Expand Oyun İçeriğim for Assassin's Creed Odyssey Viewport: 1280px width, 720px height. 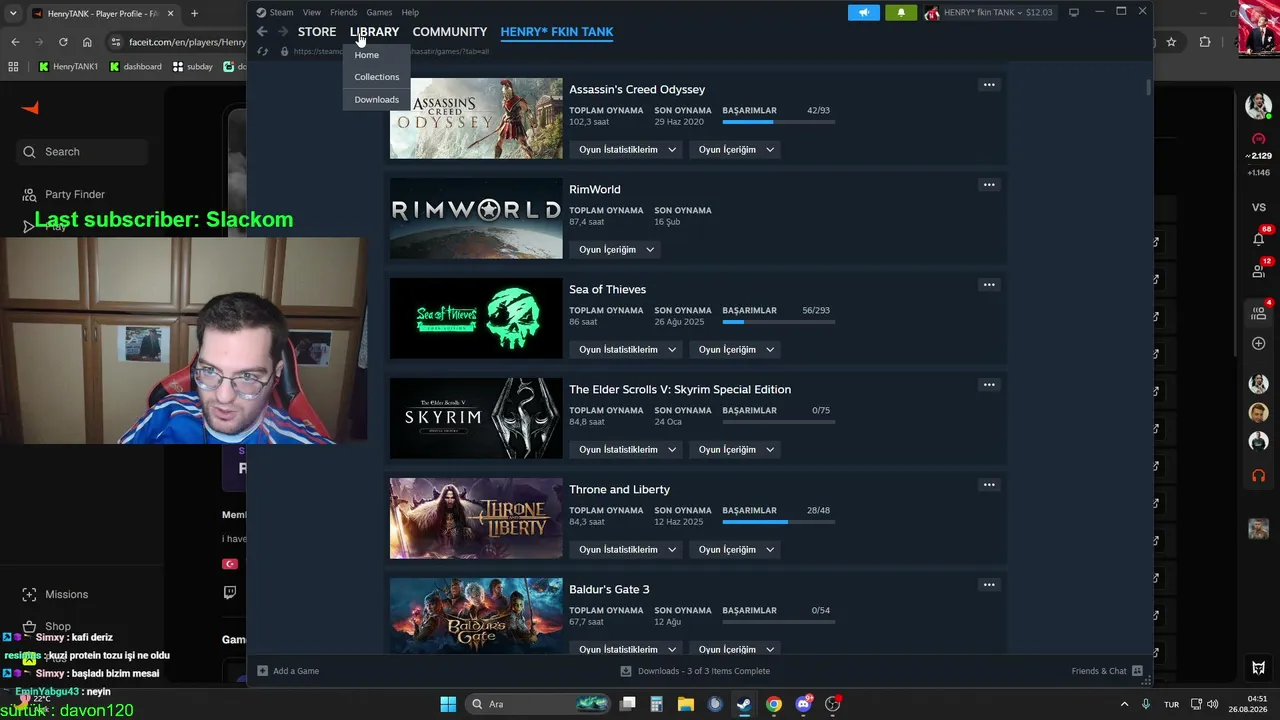pyautogui.click(x=737, y=150)
